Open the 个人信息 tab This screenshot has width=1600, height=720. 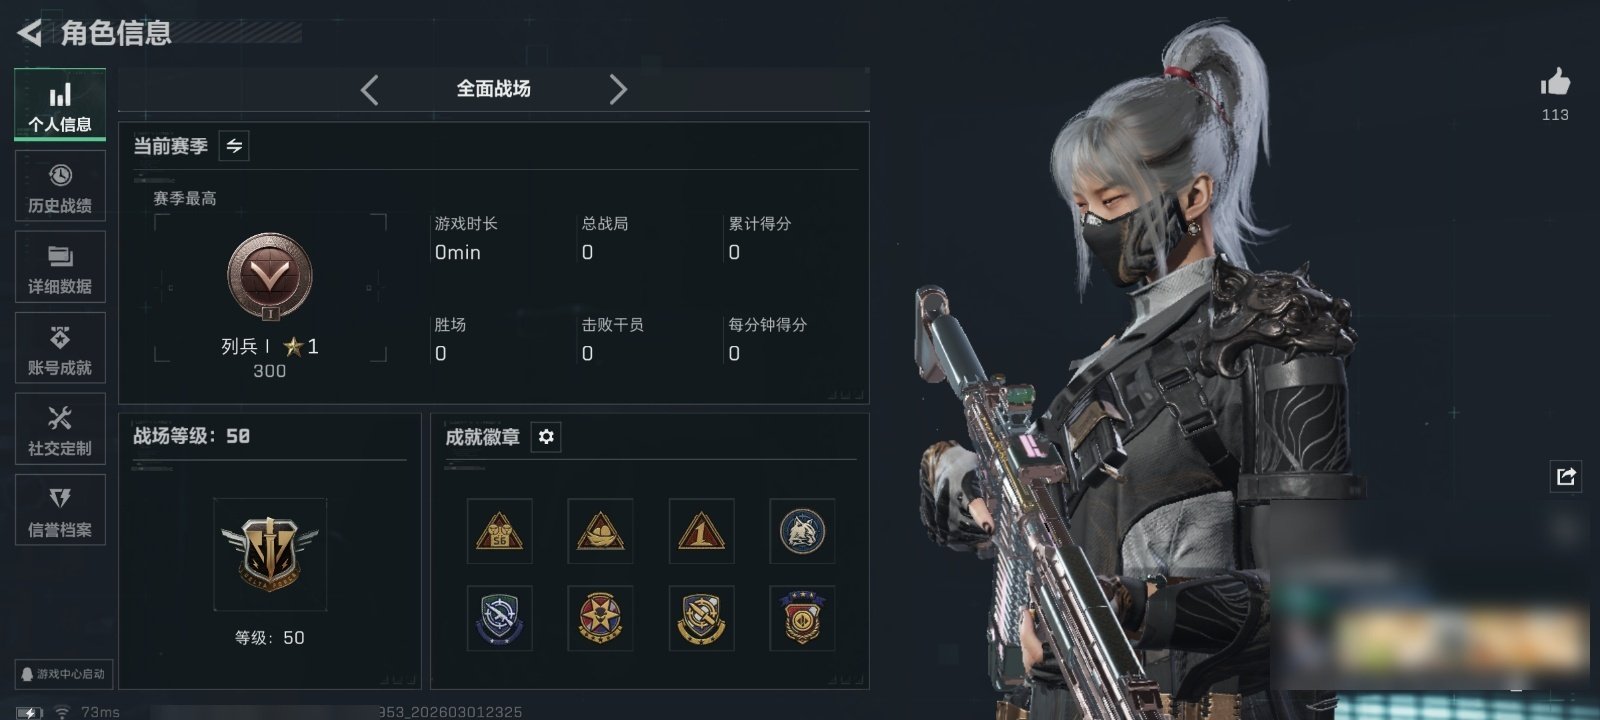[x=60, y=104]
